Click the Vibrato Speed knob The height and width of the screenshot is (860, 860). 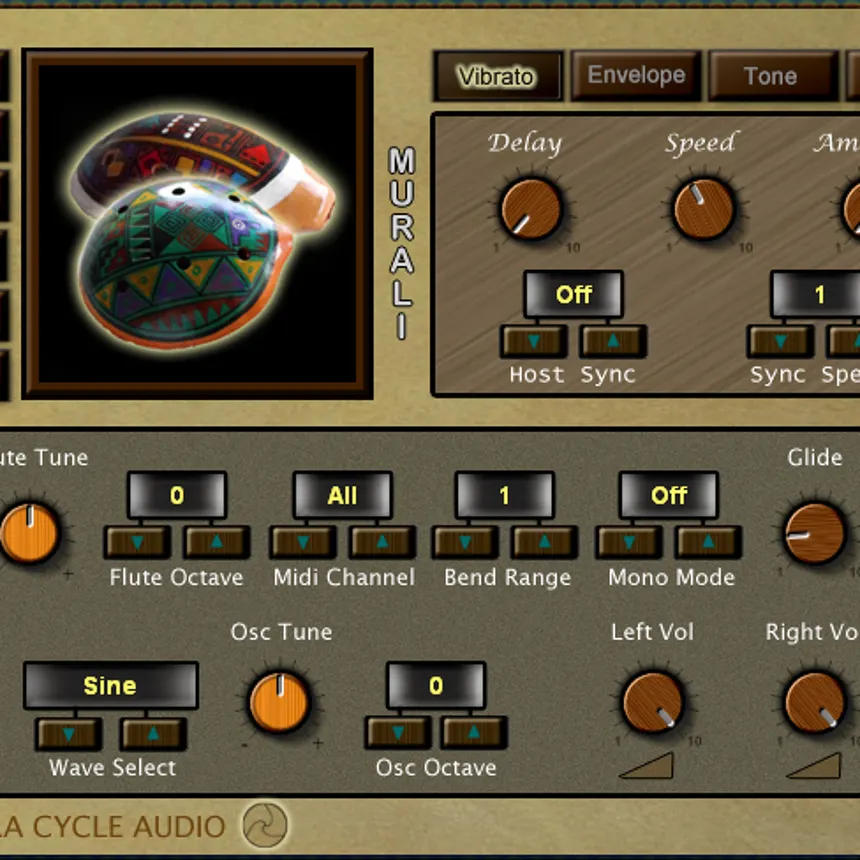coord(704,209)
